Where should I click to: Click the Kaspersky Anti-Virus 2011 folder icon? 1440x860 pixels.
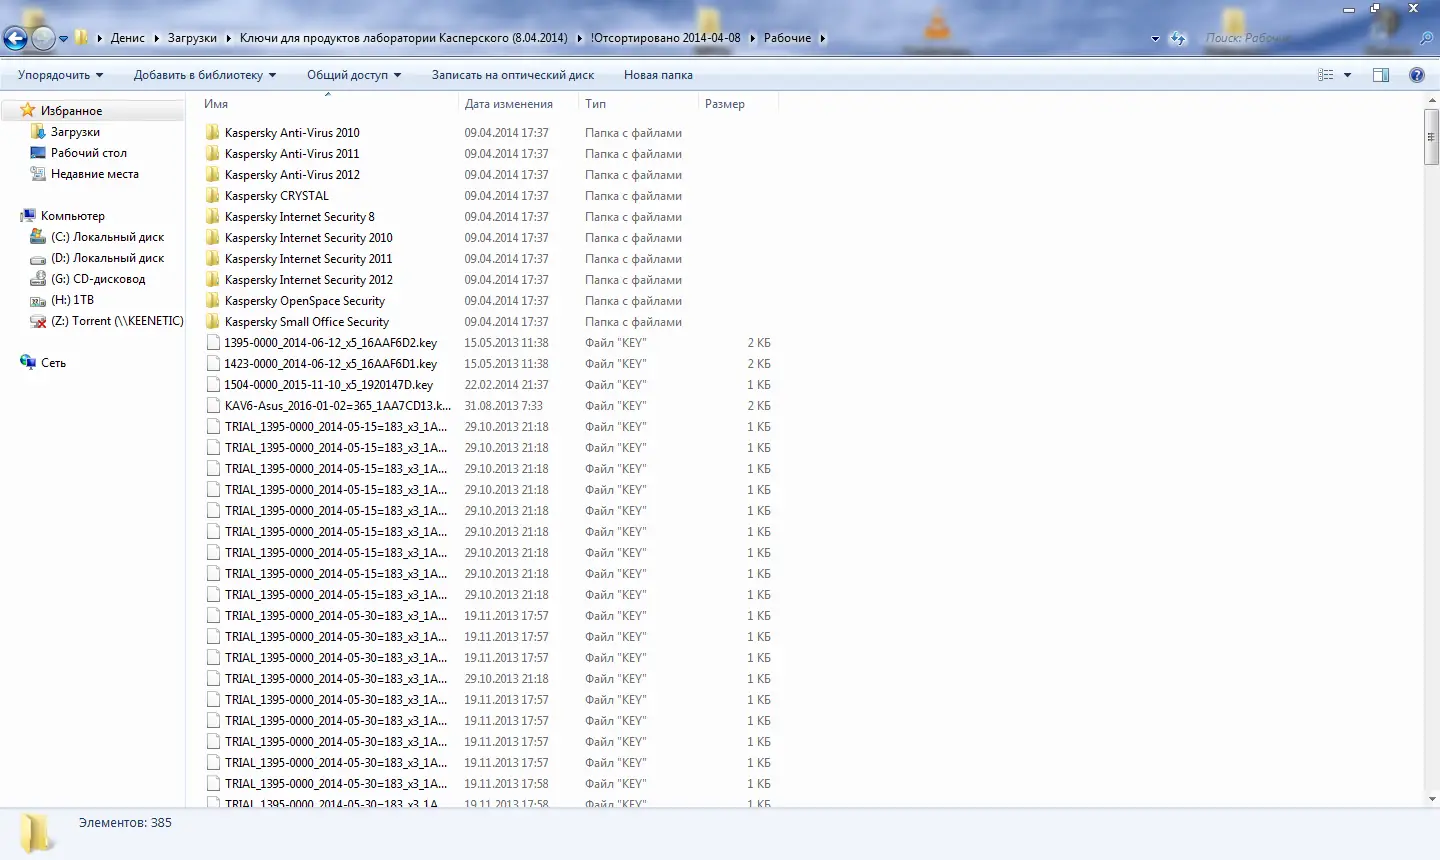click(213, 153)
